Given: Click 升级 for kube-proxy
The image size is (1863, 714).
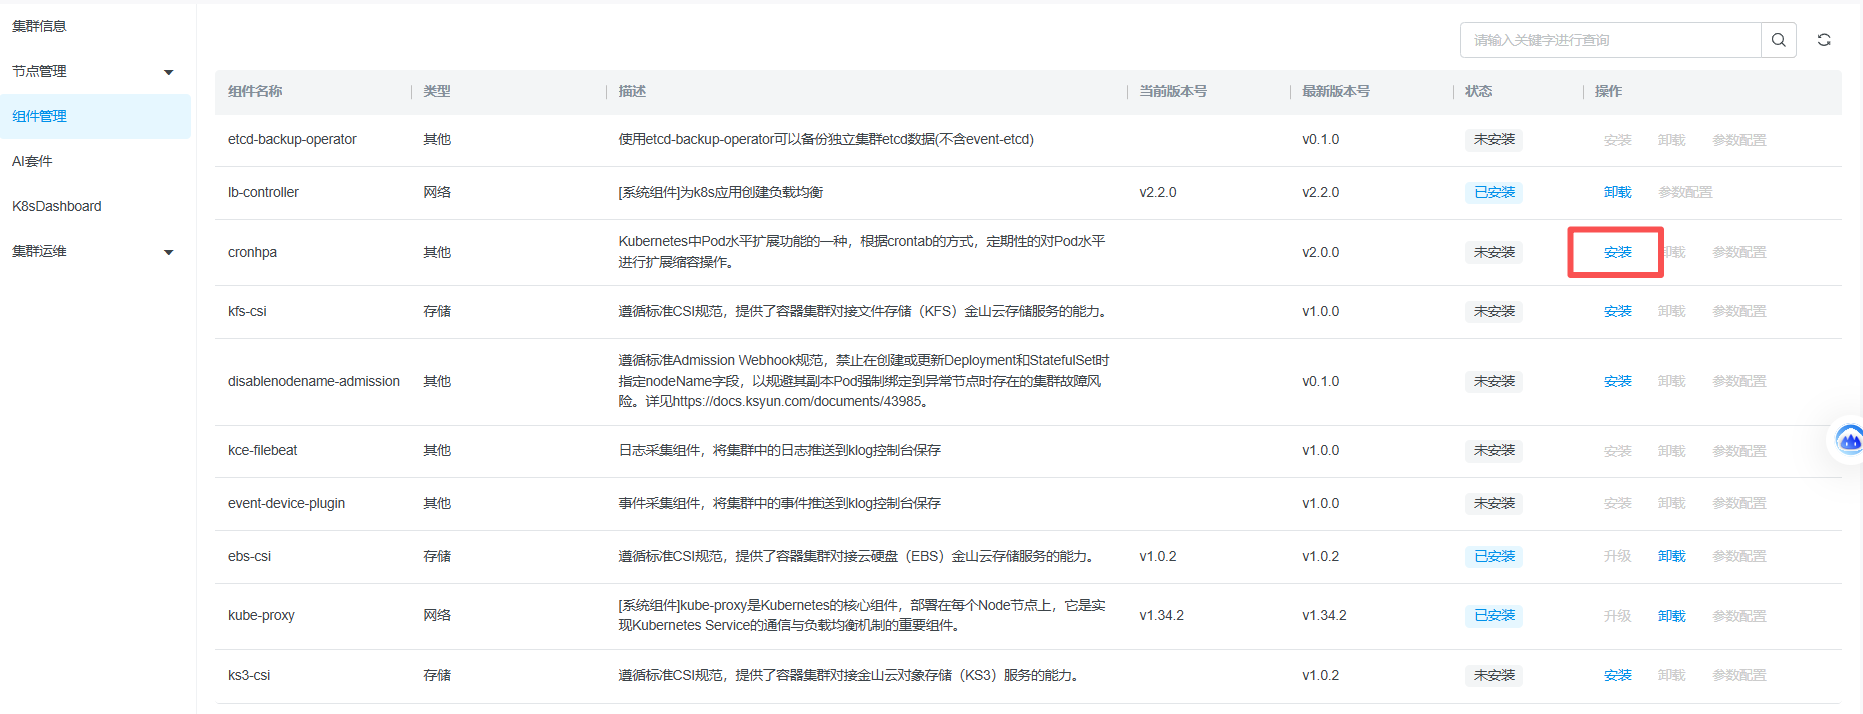Looking at the screenshot, I should (x=1617, y=616).
